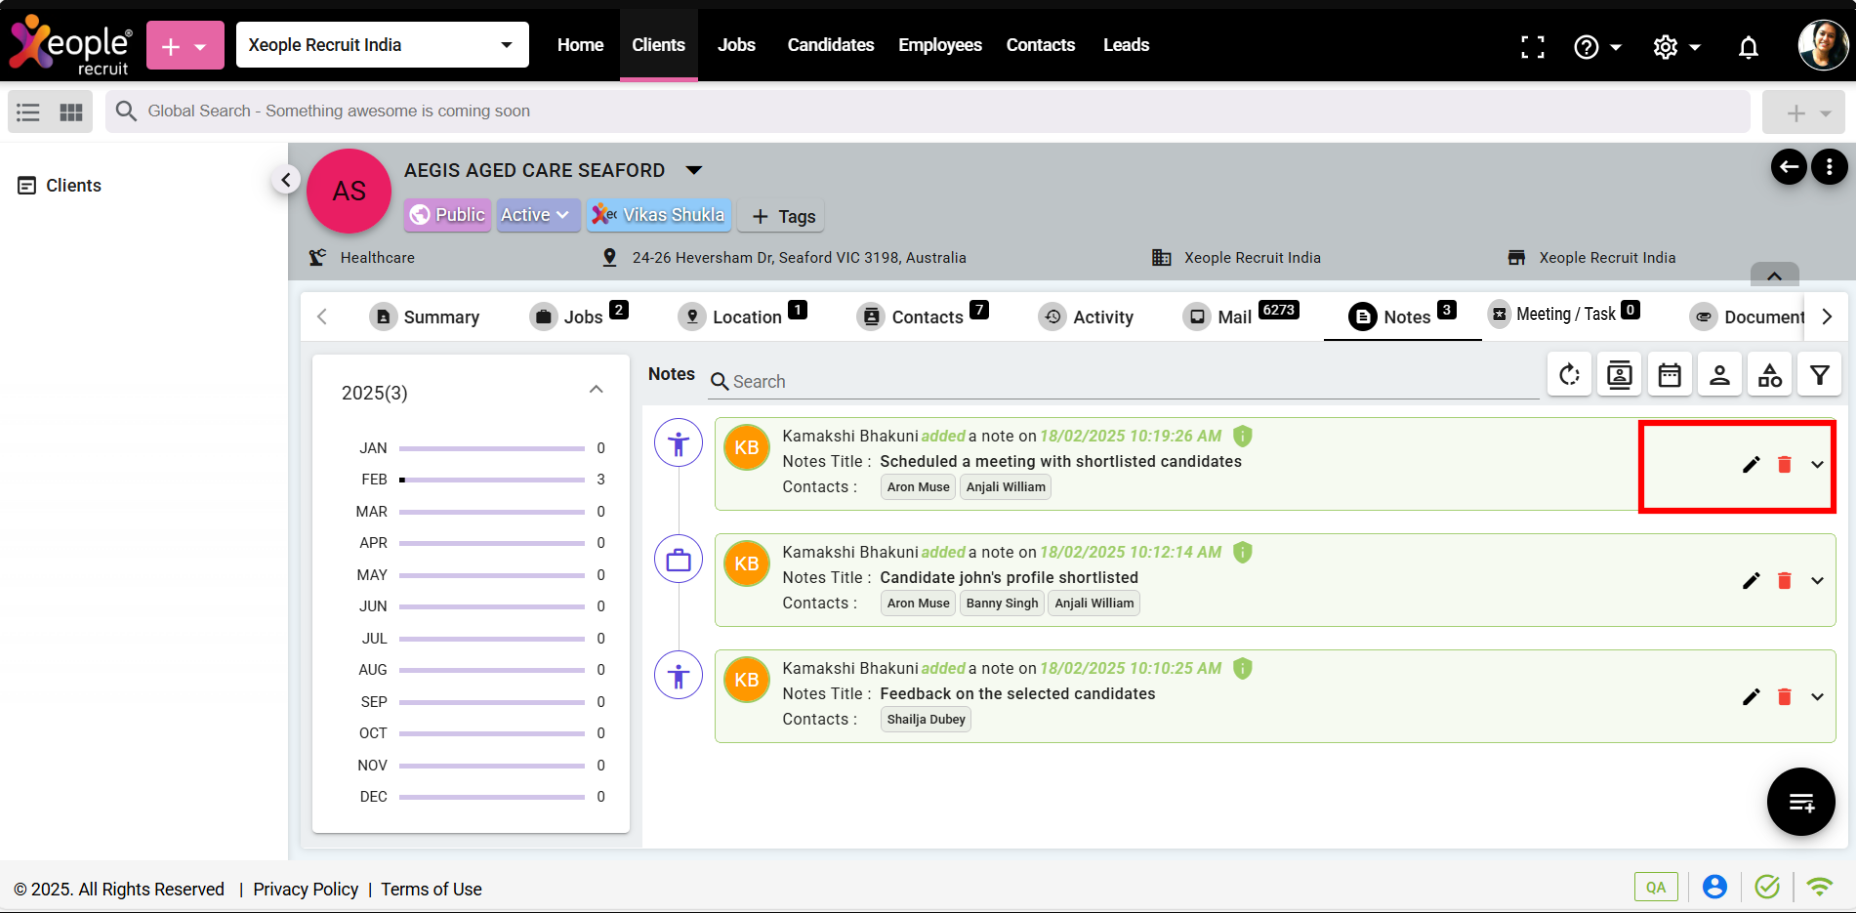Open the Meeting / Task tab
Viewport: 1856px width, 913px height.
tap(1564, 314)
